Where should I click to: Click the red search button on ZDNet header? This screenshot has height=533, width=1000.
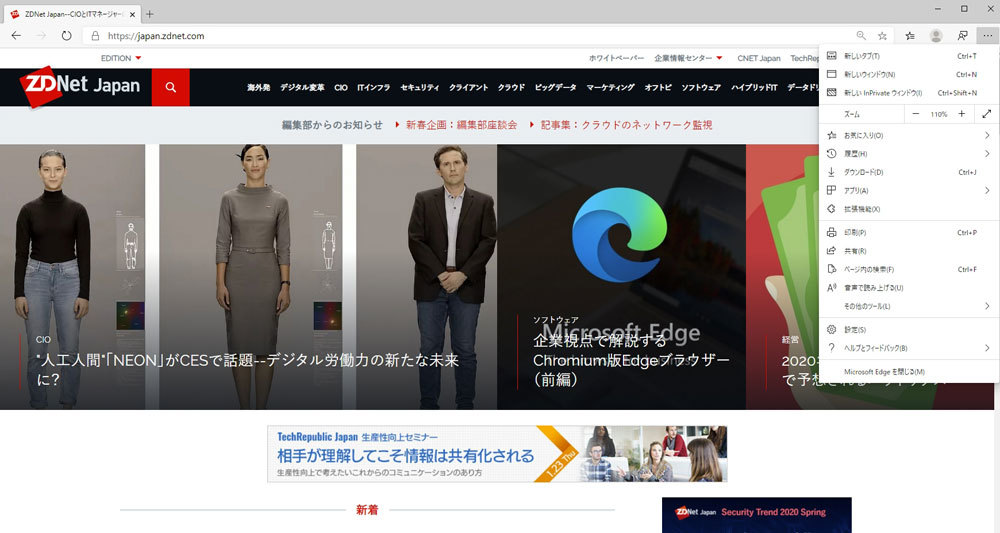coord(170,87)
